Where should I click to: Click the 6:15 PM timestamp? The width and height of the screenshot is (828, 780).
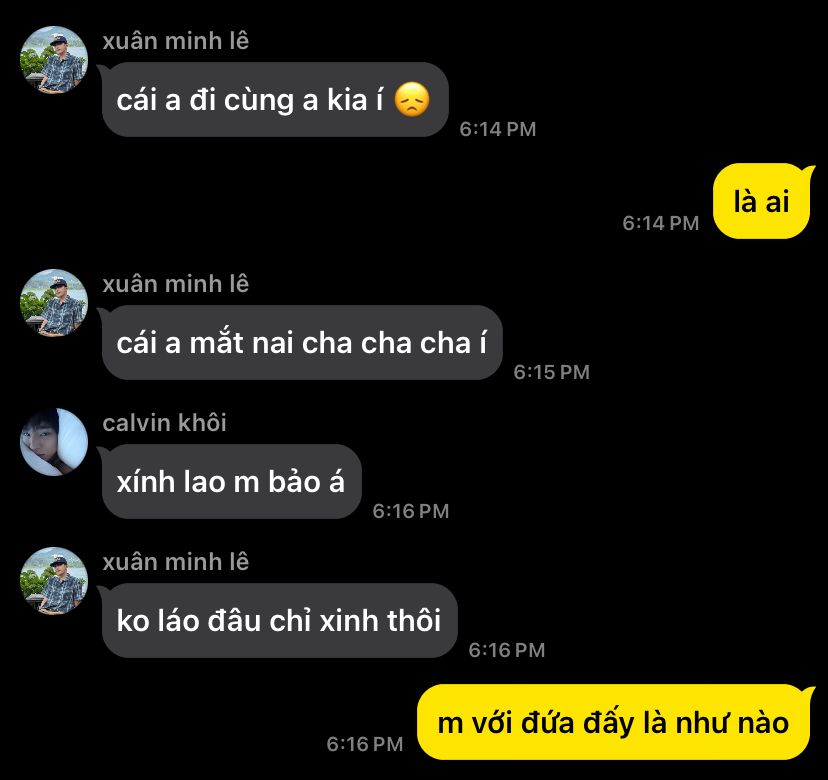(x=551, y=372)
